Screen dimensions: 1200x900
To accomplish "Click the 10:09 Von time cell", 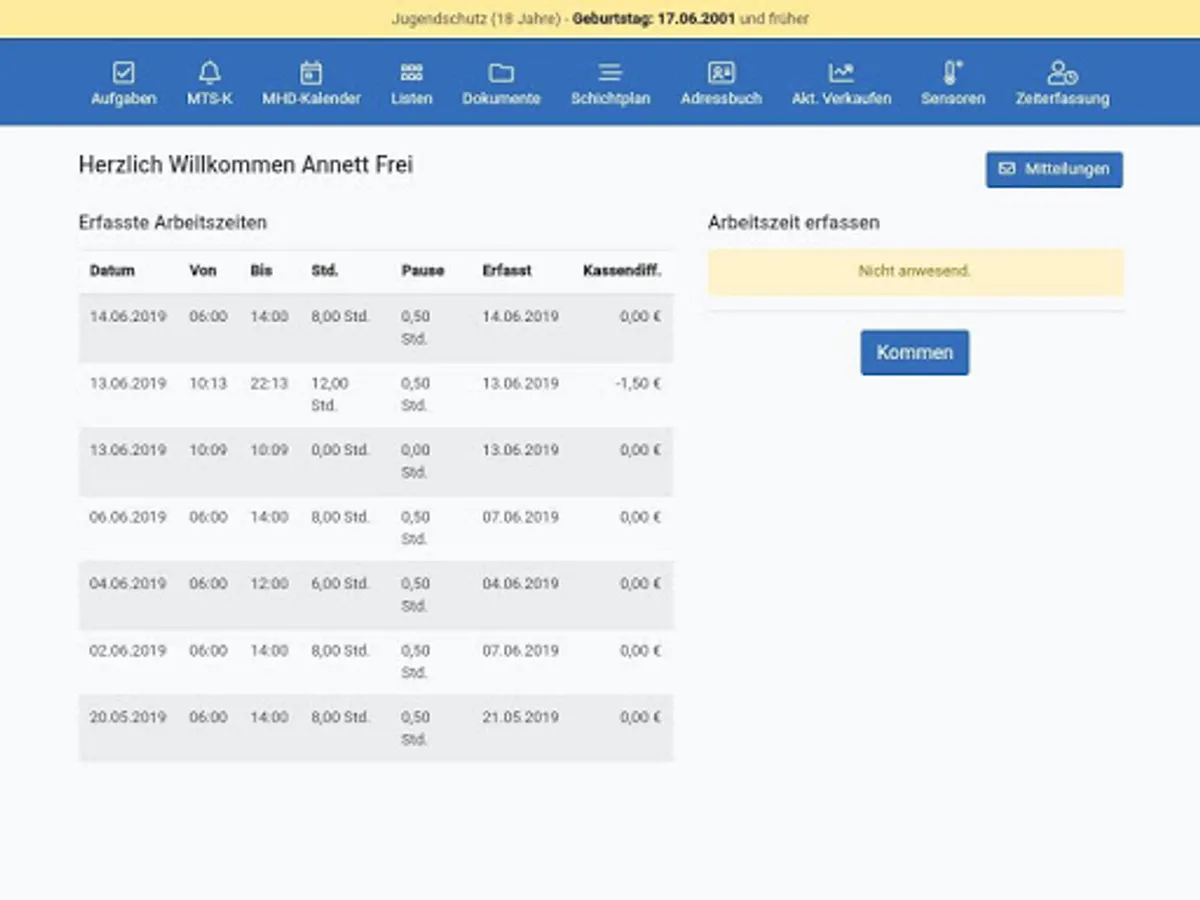I will coord(208,451).
